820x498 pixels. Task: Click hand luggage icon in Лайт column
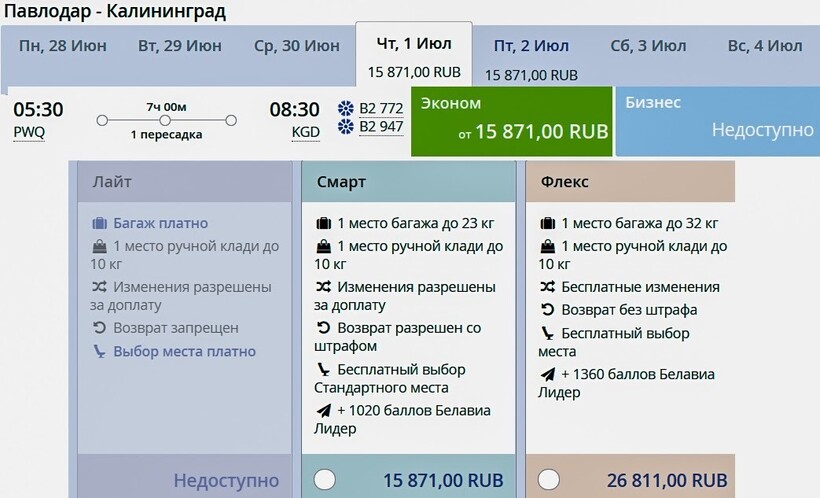[99, 246]
